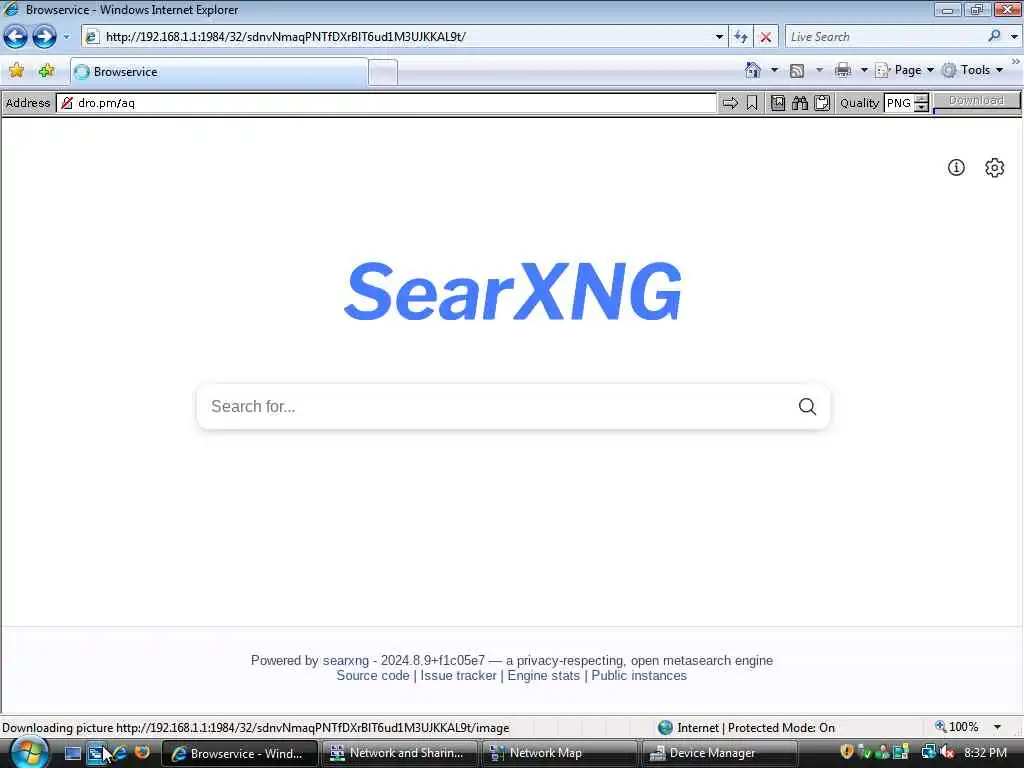Click the Browservice address field dro.pm/aq
The image size is (1024, 768).
387,103
